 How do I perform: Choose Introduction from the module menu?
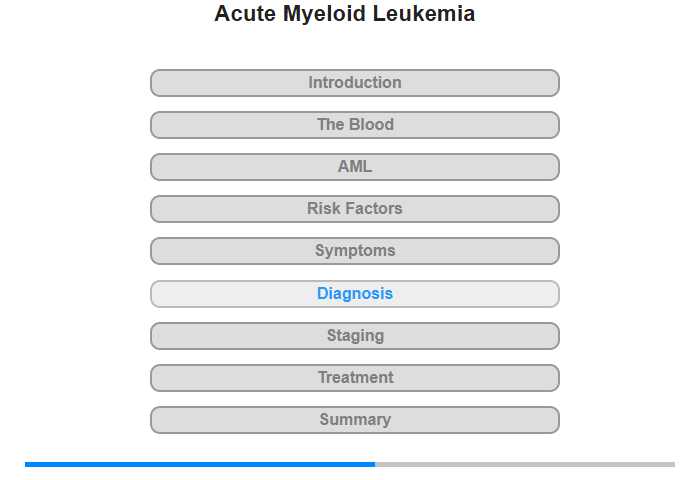point(355,83)
